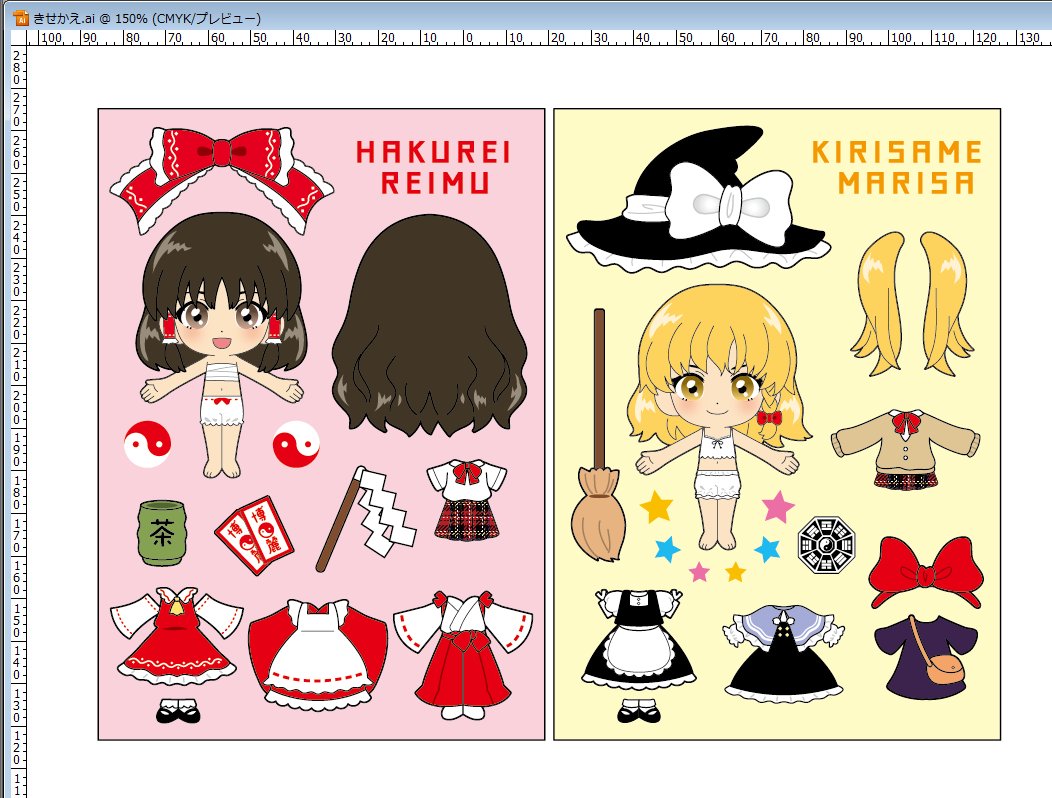
Task: Click the white bow on the witch hat
Action: click(x=730, y=204)
